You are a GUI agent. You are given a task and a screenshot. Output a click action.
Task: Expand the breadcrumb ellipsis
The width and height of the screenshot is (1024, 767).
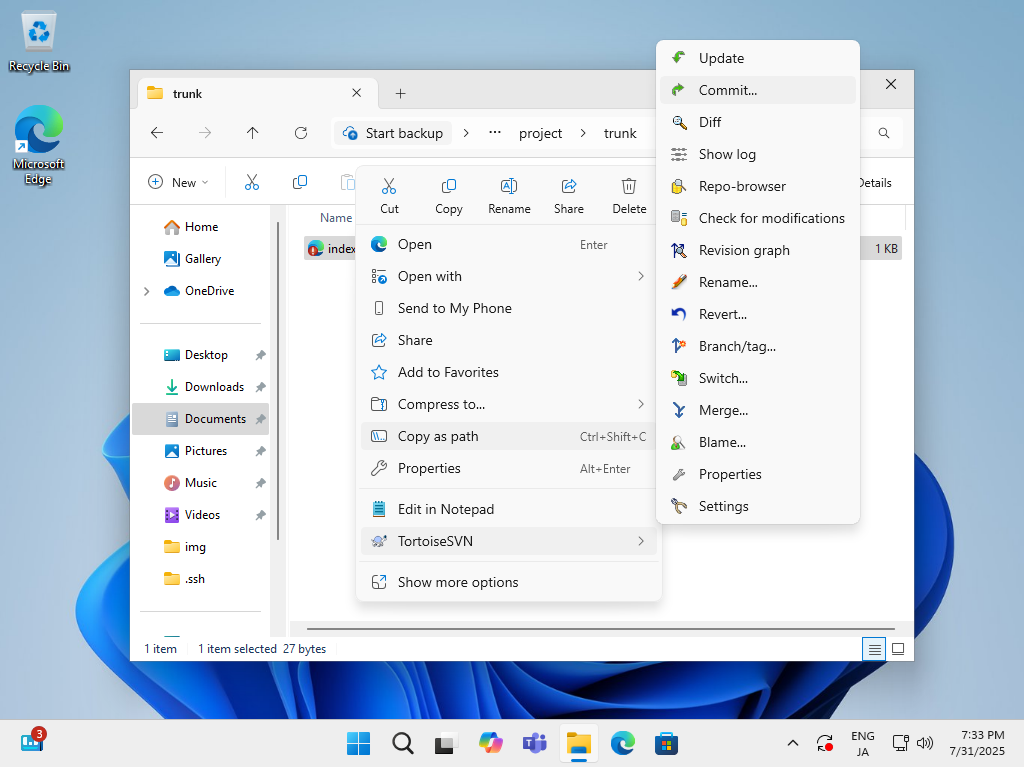pyautogui.click(x=495, y=133)
